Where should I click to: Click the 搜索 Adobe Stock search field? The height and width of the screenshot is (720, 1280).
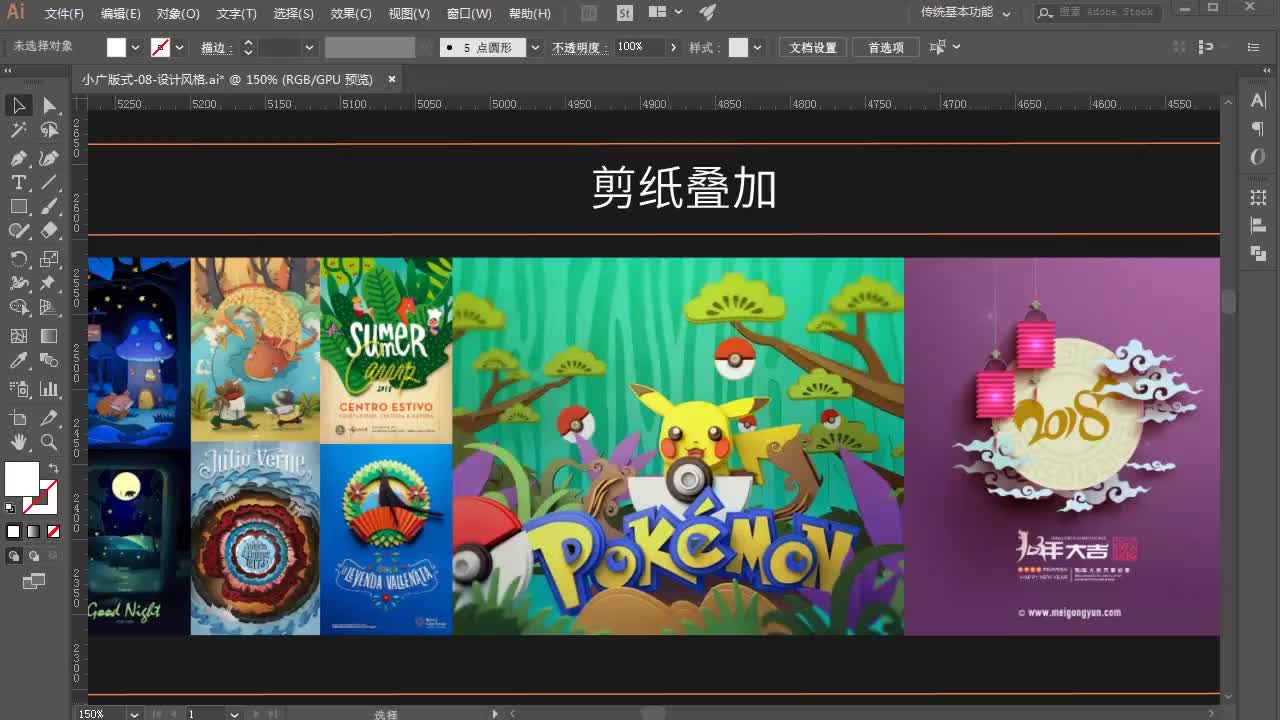click(1098, 12)
